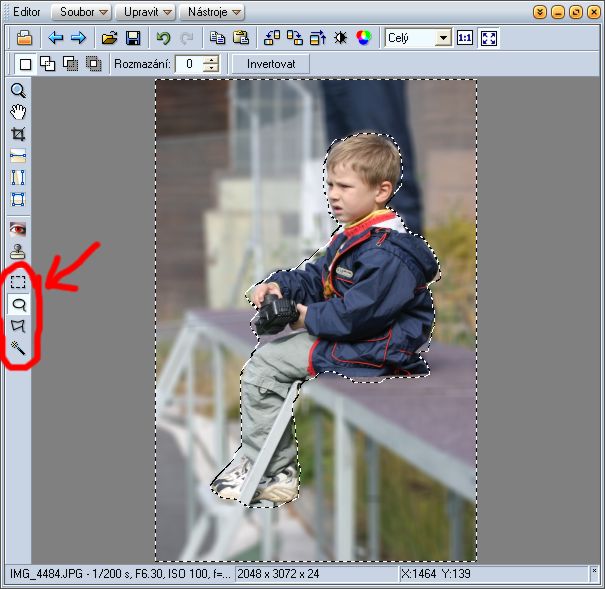This screenshot has height=589, width=605.
Task: Click the browser folder icon in toolbar
Action: tap(24, 38)
